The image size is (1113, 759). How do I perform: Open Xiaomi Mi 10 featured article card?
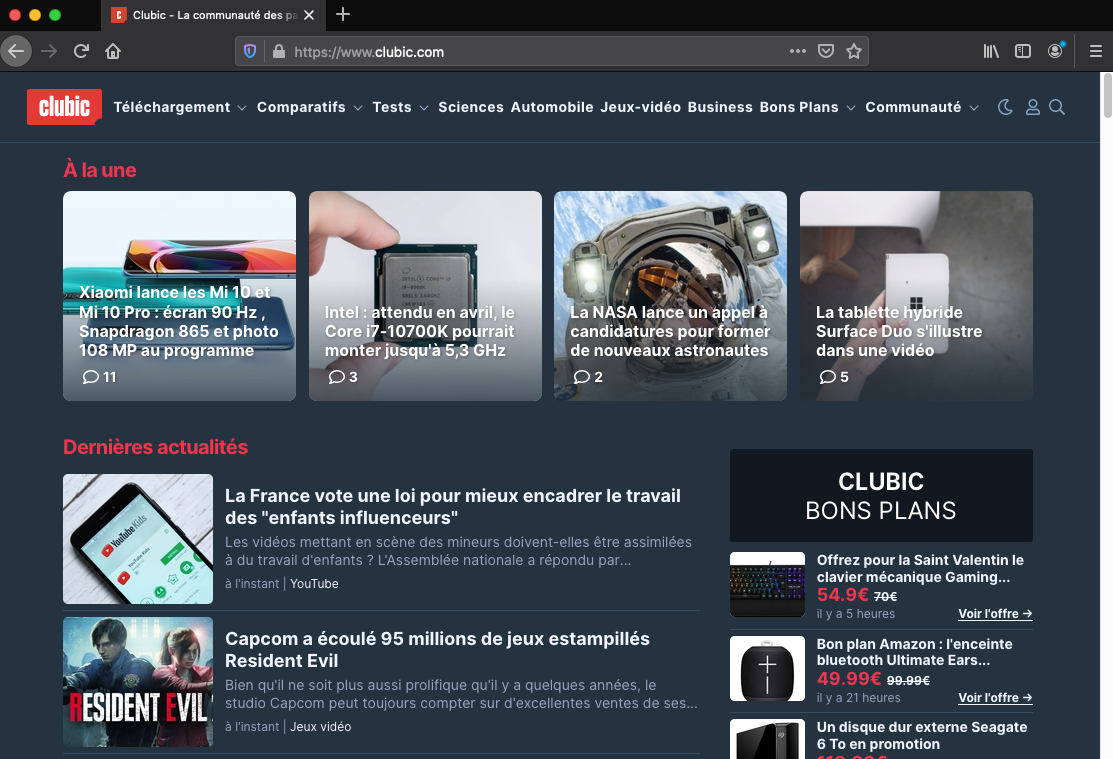point(180,295)
